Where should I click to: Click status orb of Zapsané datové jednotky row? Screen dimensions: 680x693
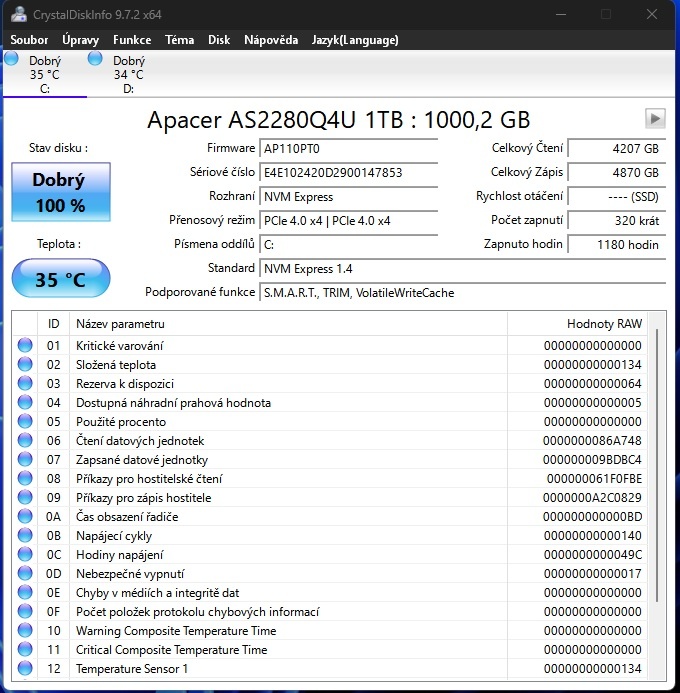25,459
